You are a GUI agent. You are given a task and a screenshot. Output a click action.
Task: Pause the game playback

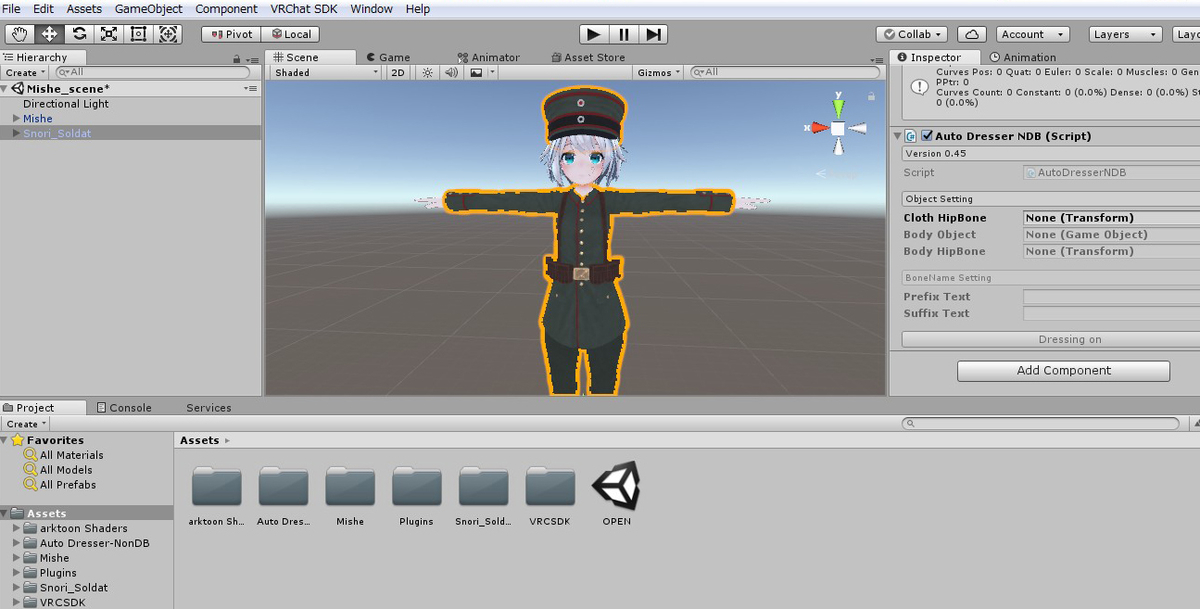pos(624,34)
